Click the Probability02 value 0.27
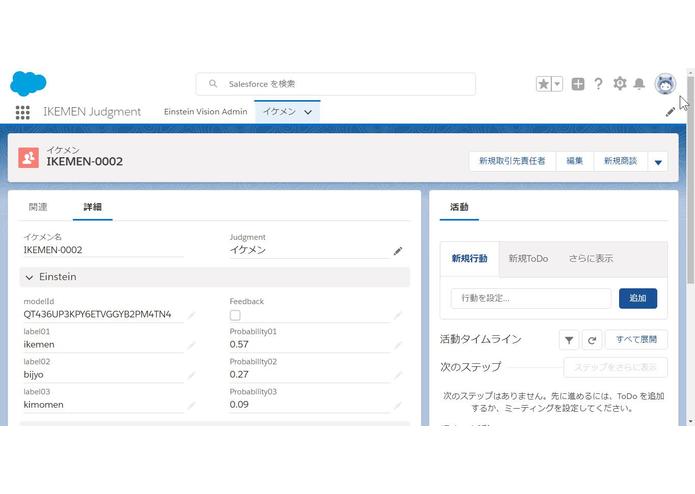695x494 pixels. point(239,374)
